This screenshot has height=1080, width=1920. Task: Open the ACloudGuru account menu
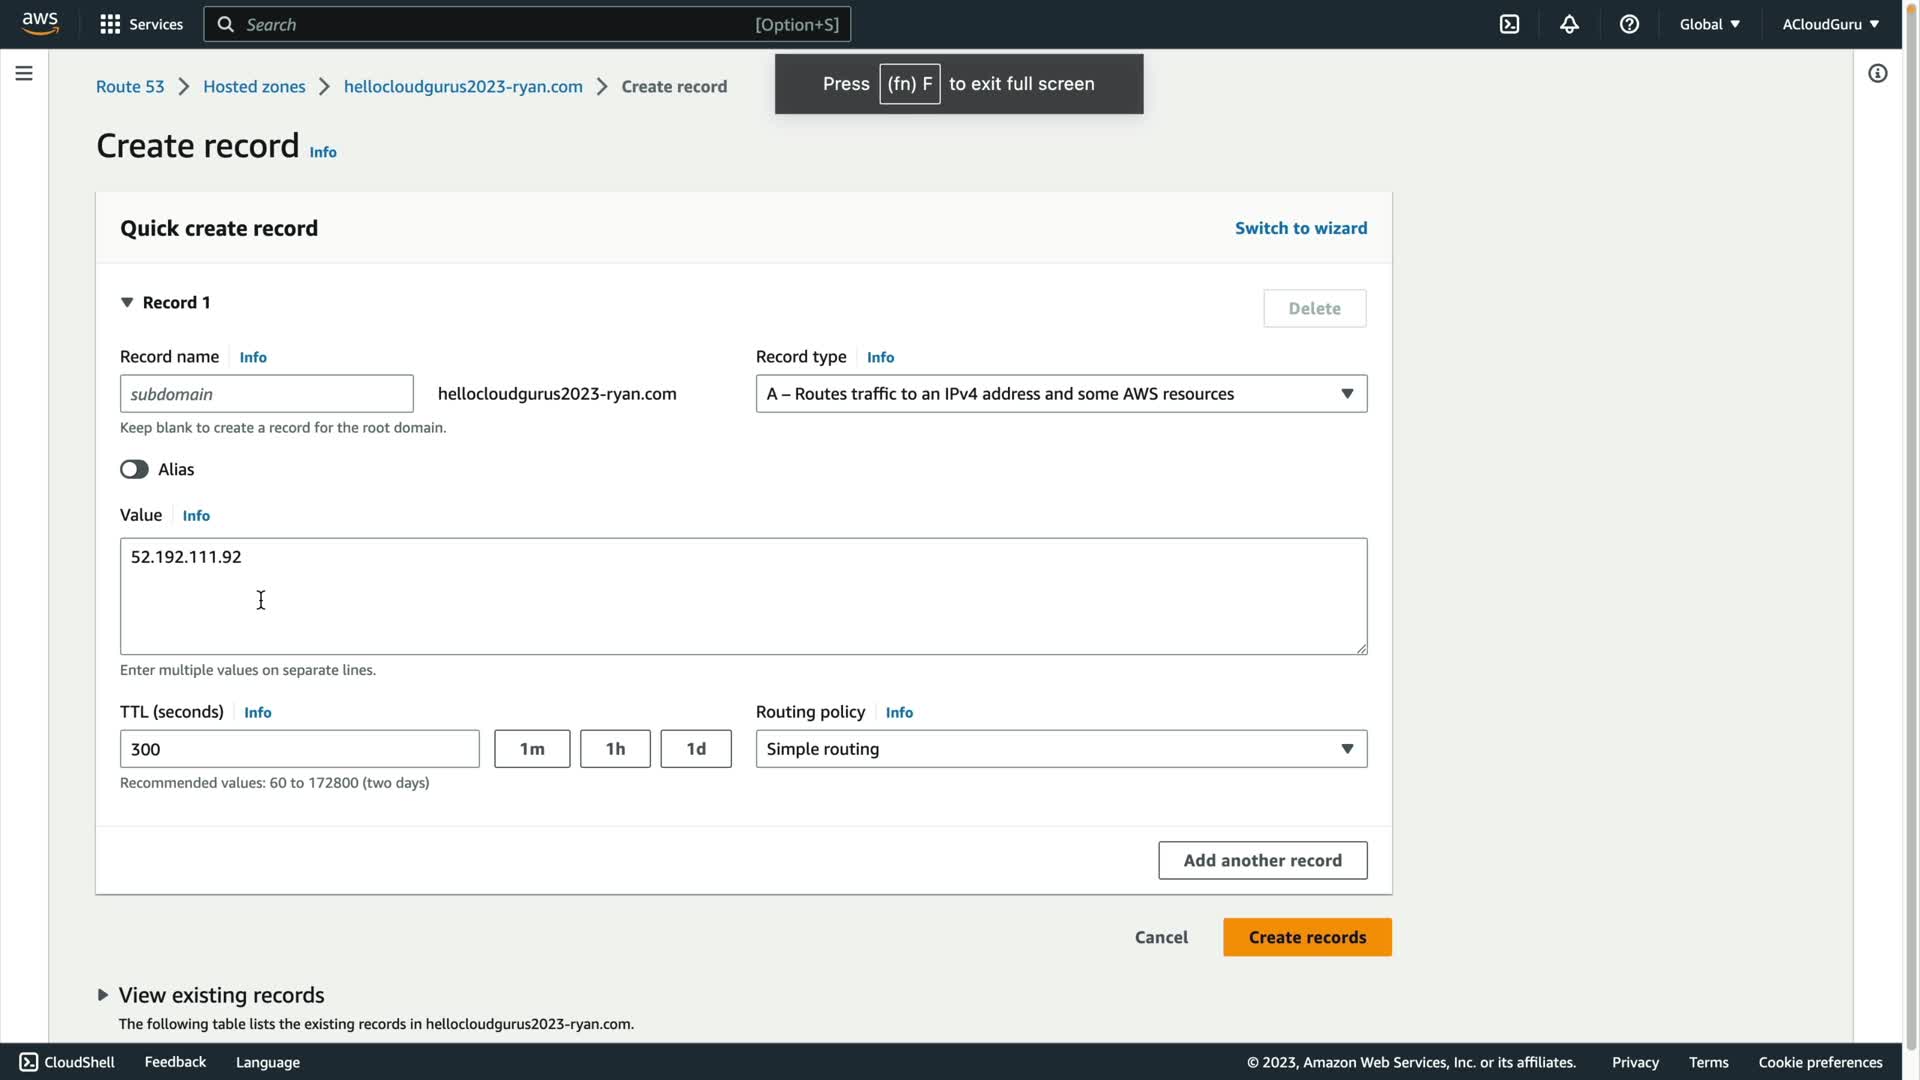1829,24
